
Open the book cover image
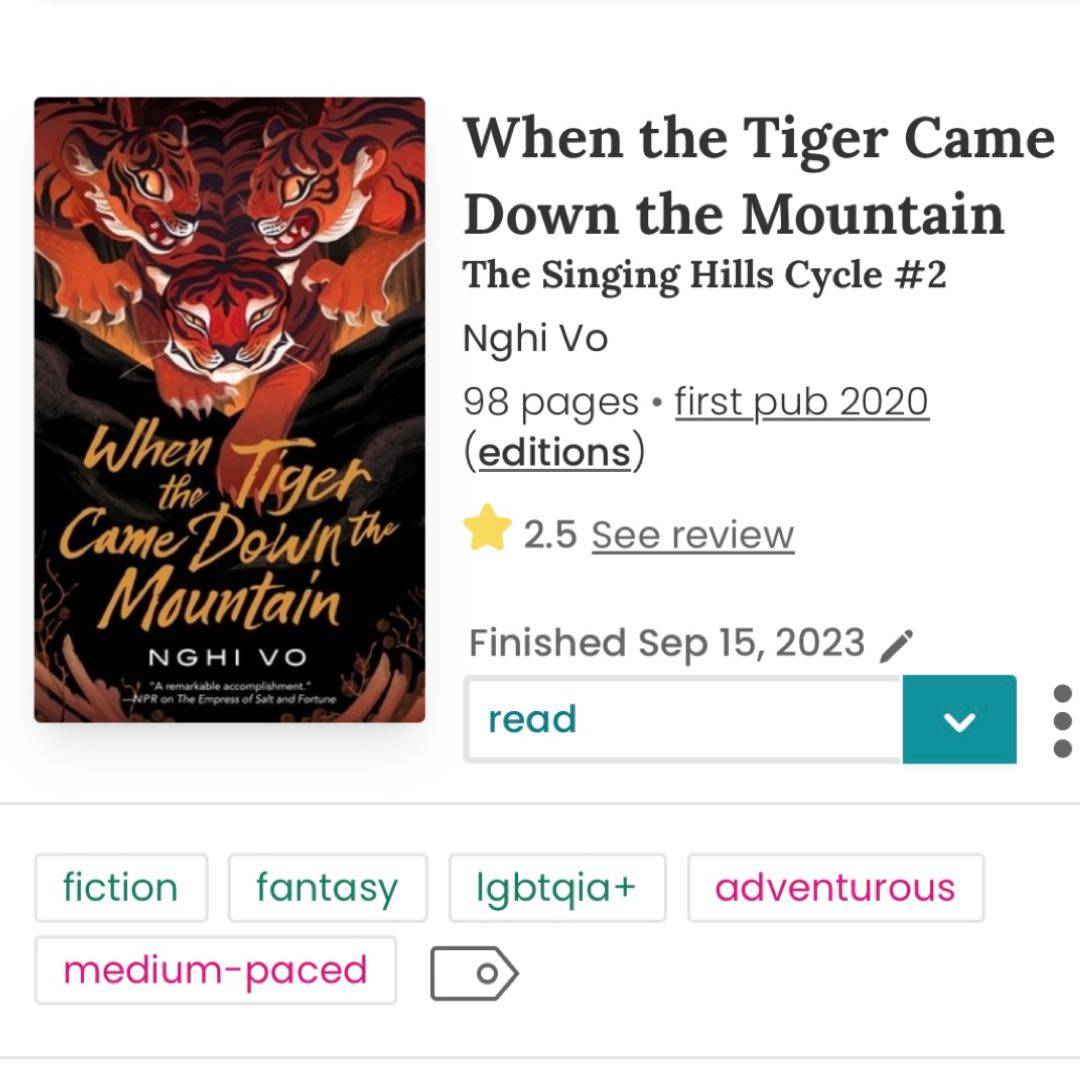[230, 410]
